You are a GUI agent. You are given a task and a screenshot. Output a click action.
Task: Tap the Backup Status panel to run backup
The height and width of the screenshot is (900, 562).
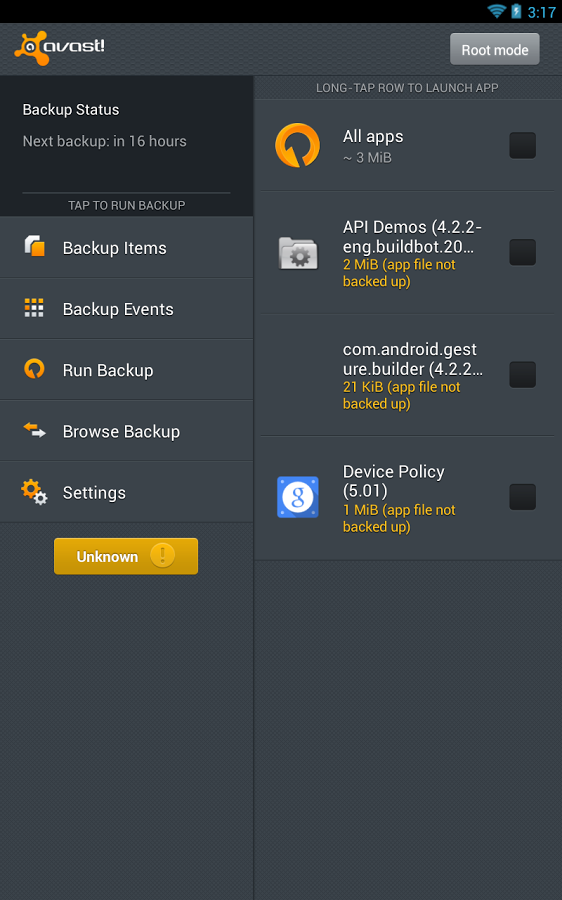[x=126, y=146]
